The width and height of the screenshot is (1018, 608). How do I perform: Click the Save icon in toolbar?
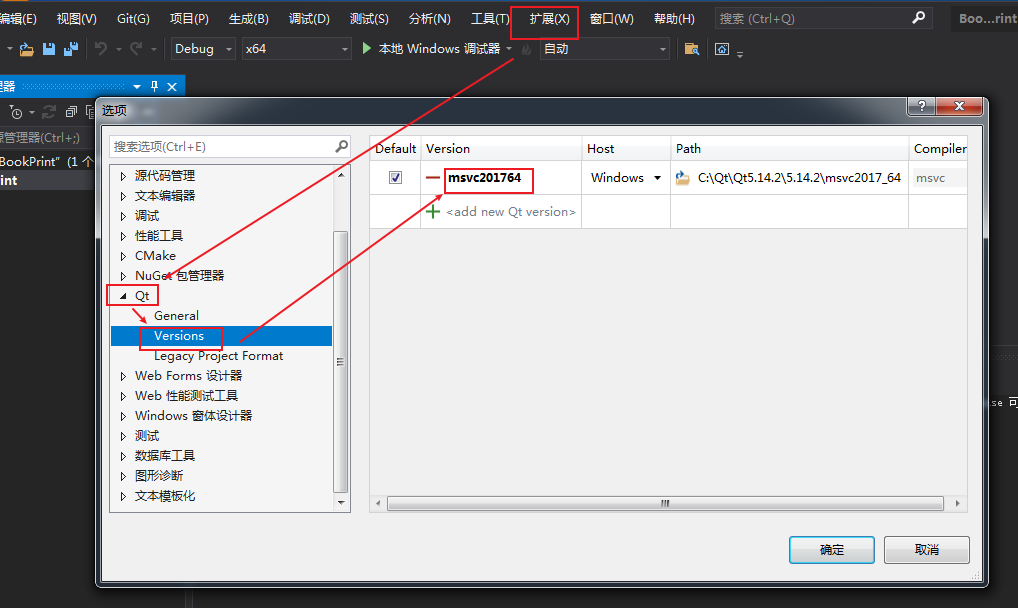(49, 49)
